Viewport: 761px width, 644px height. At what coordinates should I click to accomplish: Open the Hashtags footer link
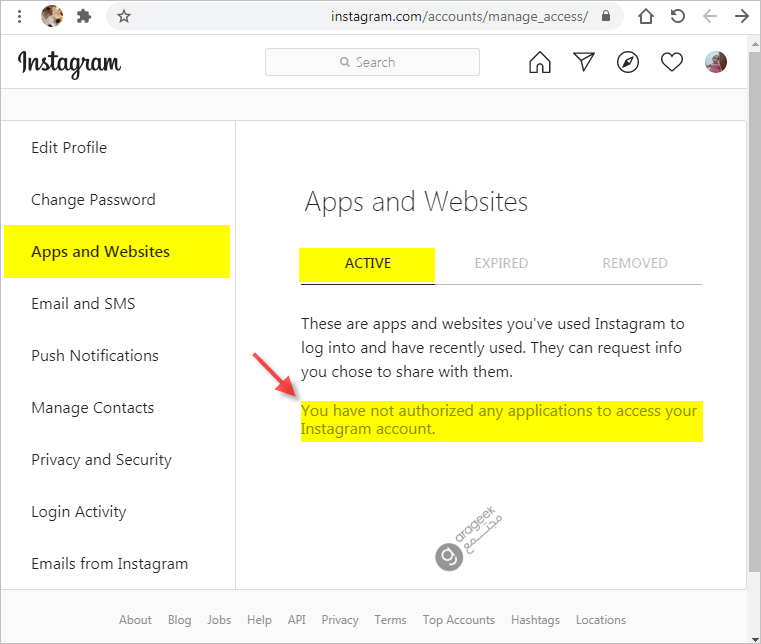(x=535, y=620)
